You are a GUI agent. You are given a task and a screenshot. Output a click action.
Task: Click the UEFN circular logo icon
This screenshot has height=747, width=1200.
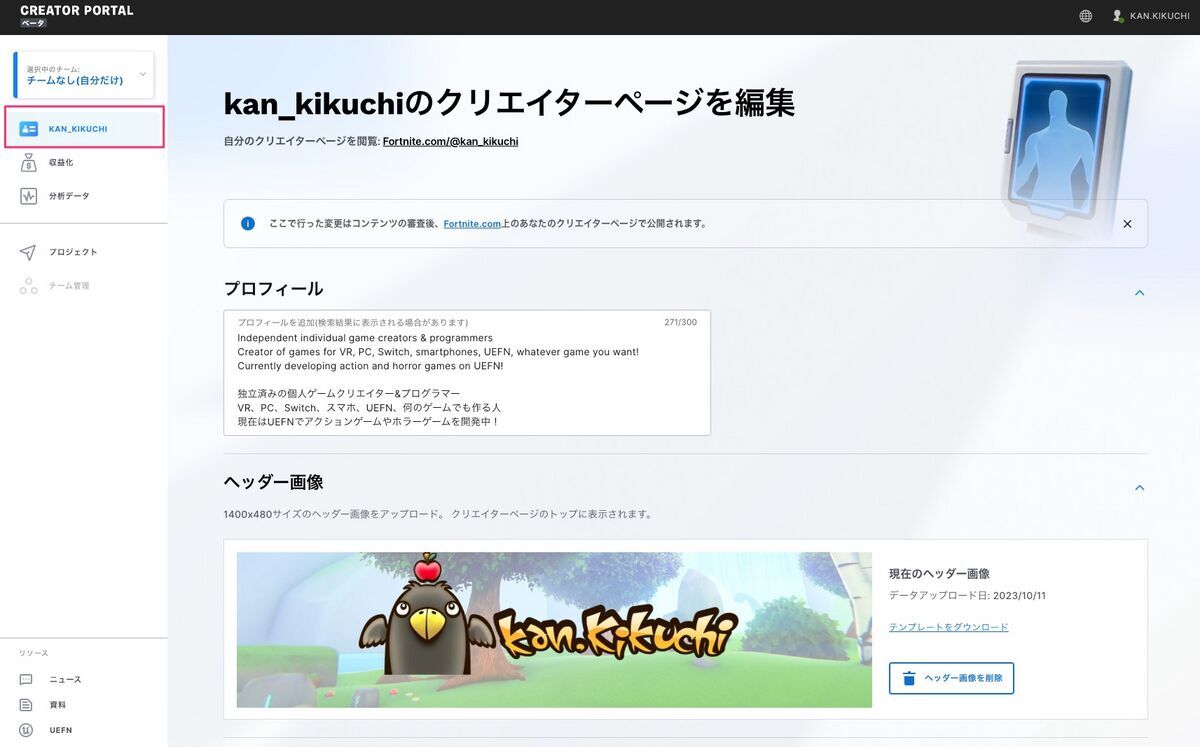pyautogui.click(x=26, y=730)
